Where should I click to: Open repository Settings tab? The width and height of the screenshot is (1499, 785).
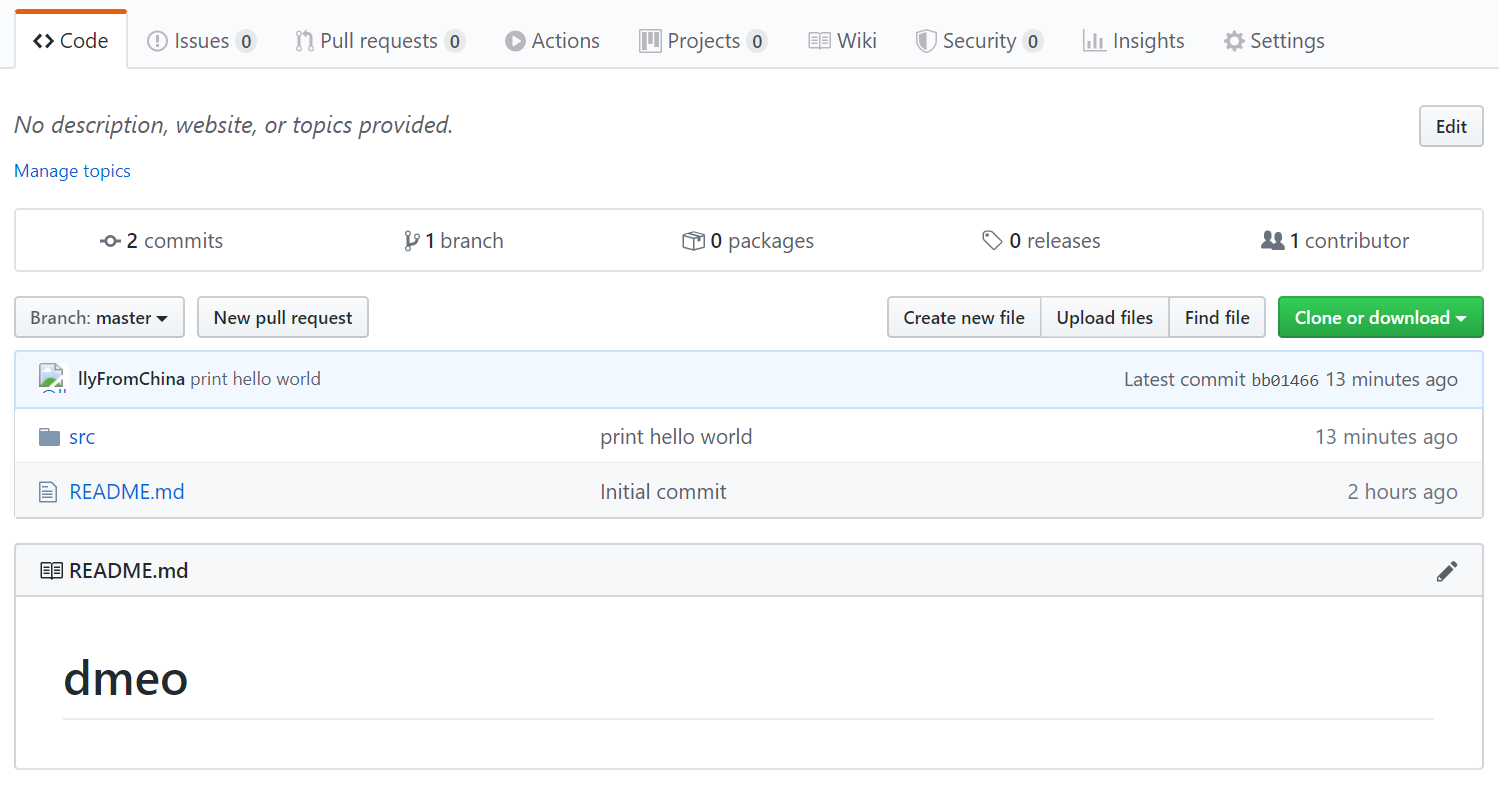(x=1274, y=41)
